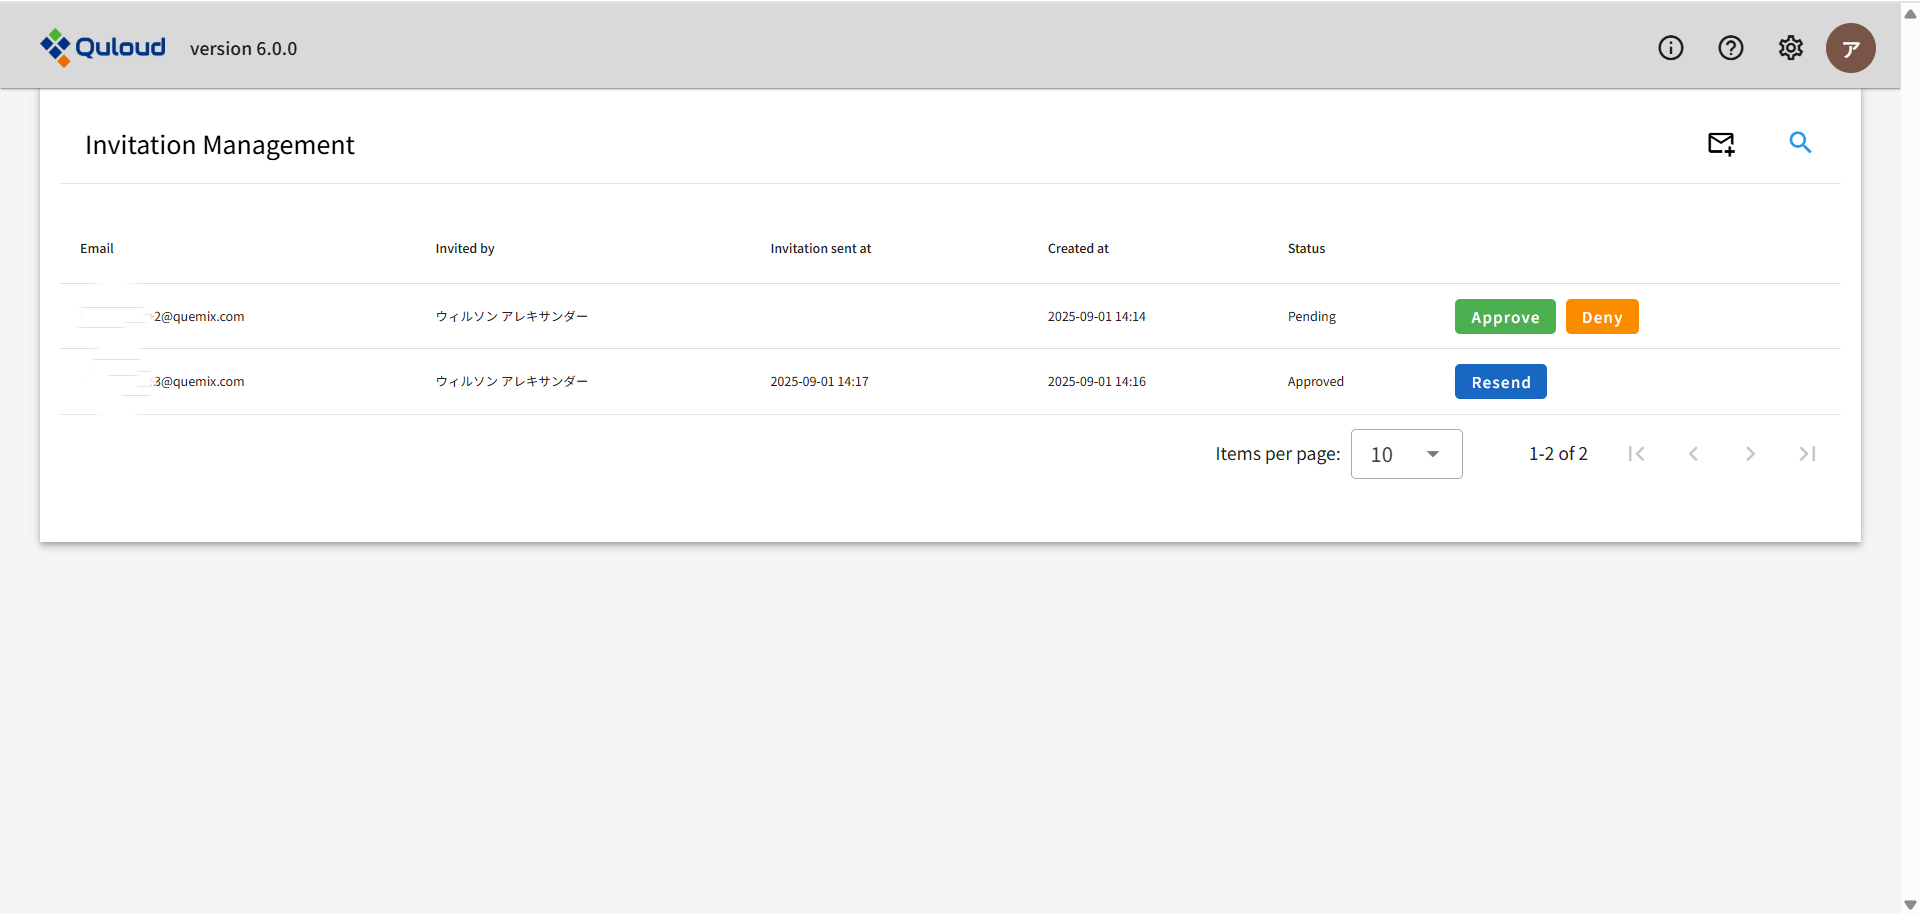Click the scrollbar down arrow
The image size is (1920, 914).
[1910, 904]
